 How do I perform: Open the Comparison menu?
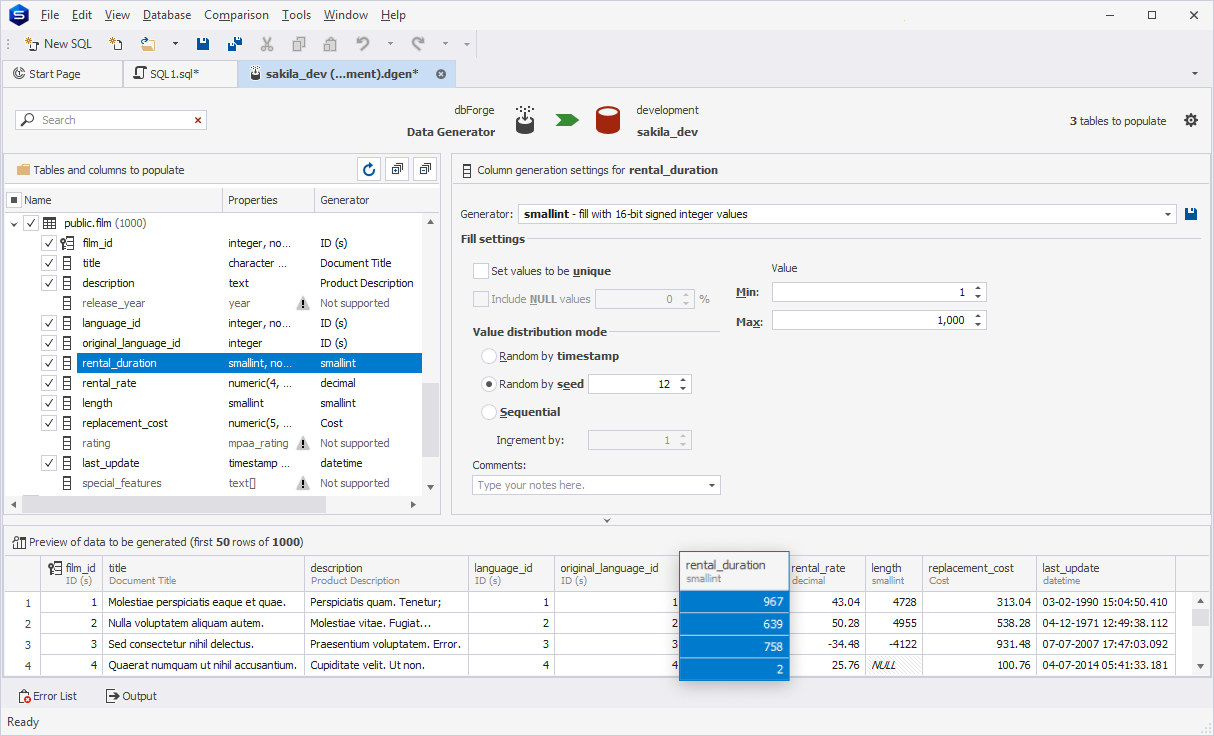(236, 15)
